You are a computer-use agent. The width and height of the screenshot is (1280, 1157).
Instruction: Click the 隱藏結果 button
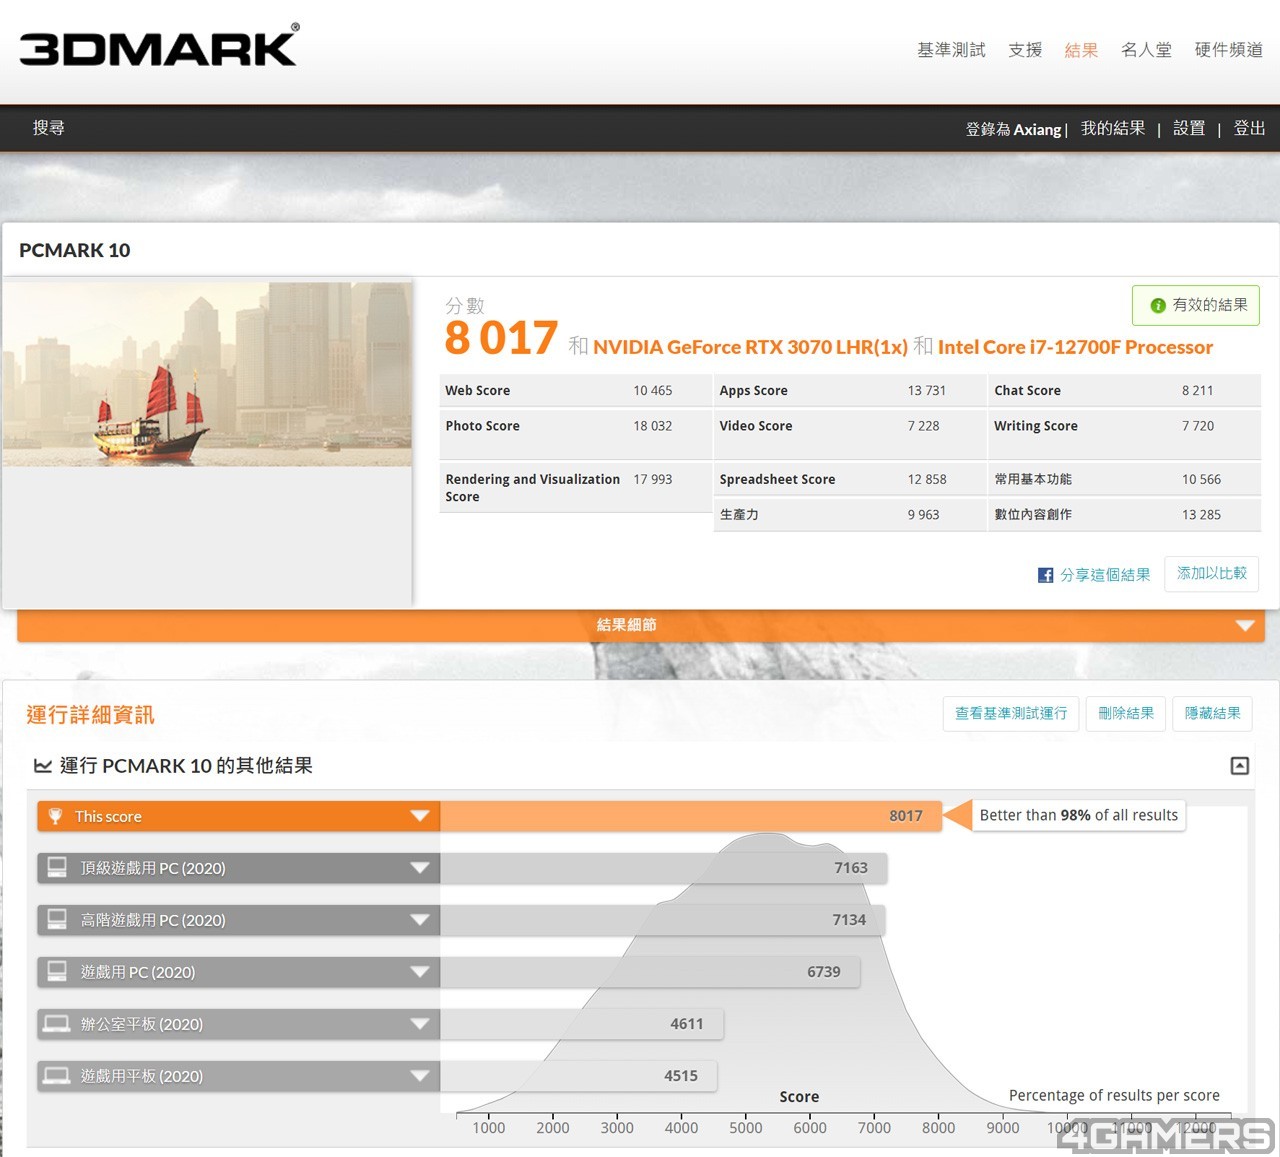1212,713
